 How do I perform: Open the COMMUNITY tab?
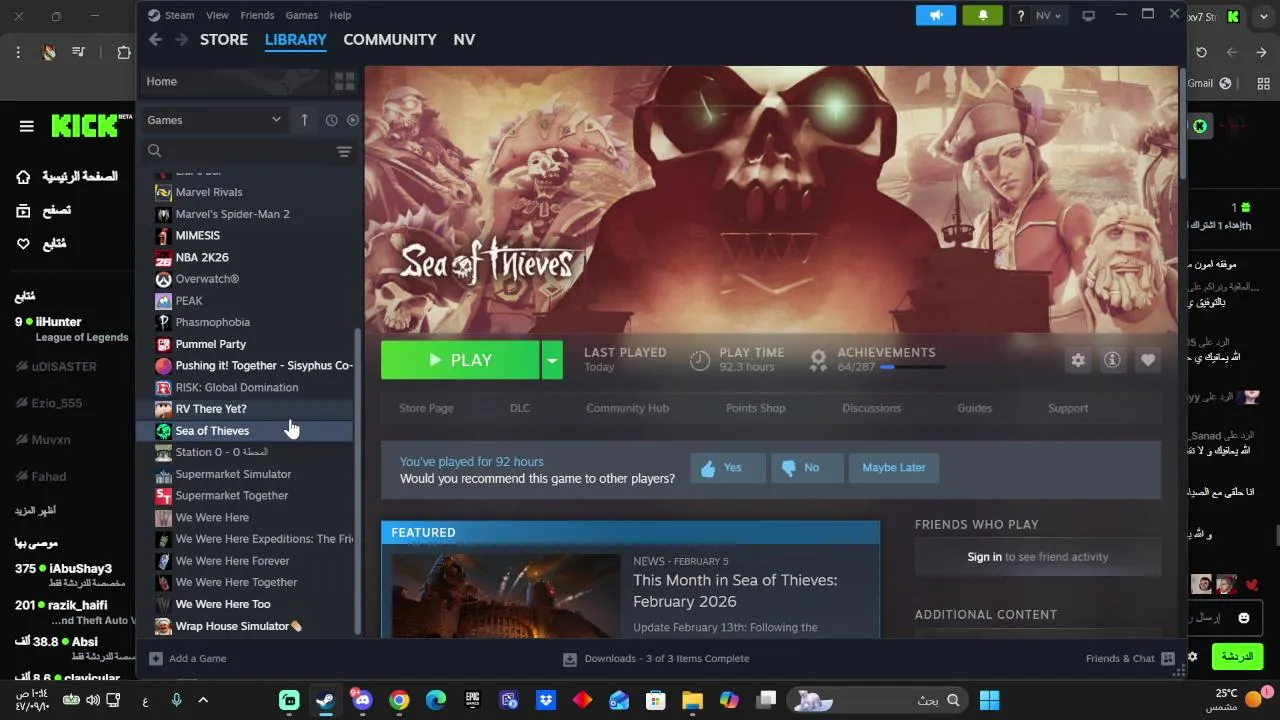click(390, 39)
